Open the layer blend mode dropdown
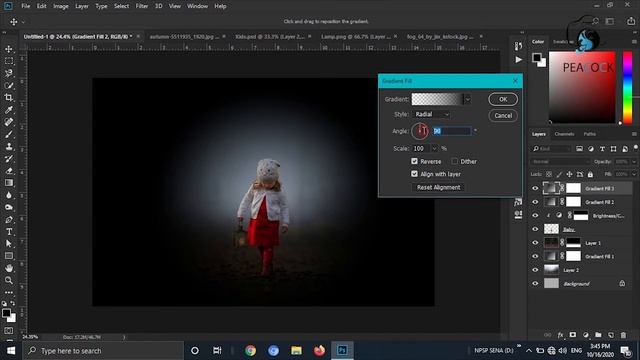640x360 pixels. 560,162
